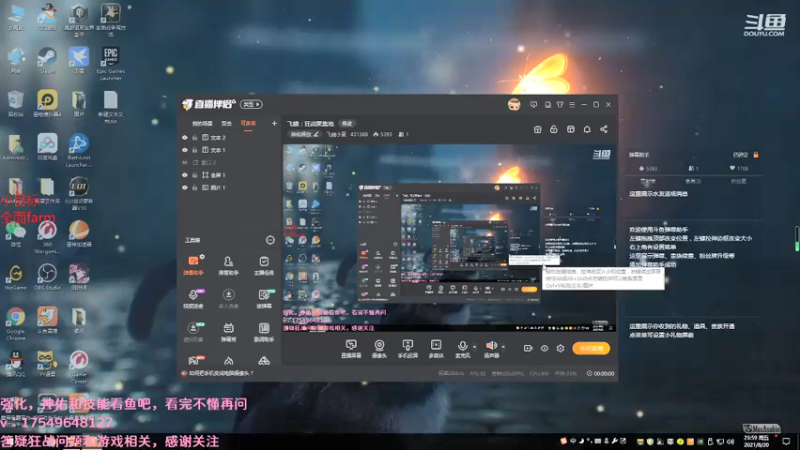The height and width of the screenshot is (450, 800).
Task: Expand the speaker options arrow
Action: [504, 346]
